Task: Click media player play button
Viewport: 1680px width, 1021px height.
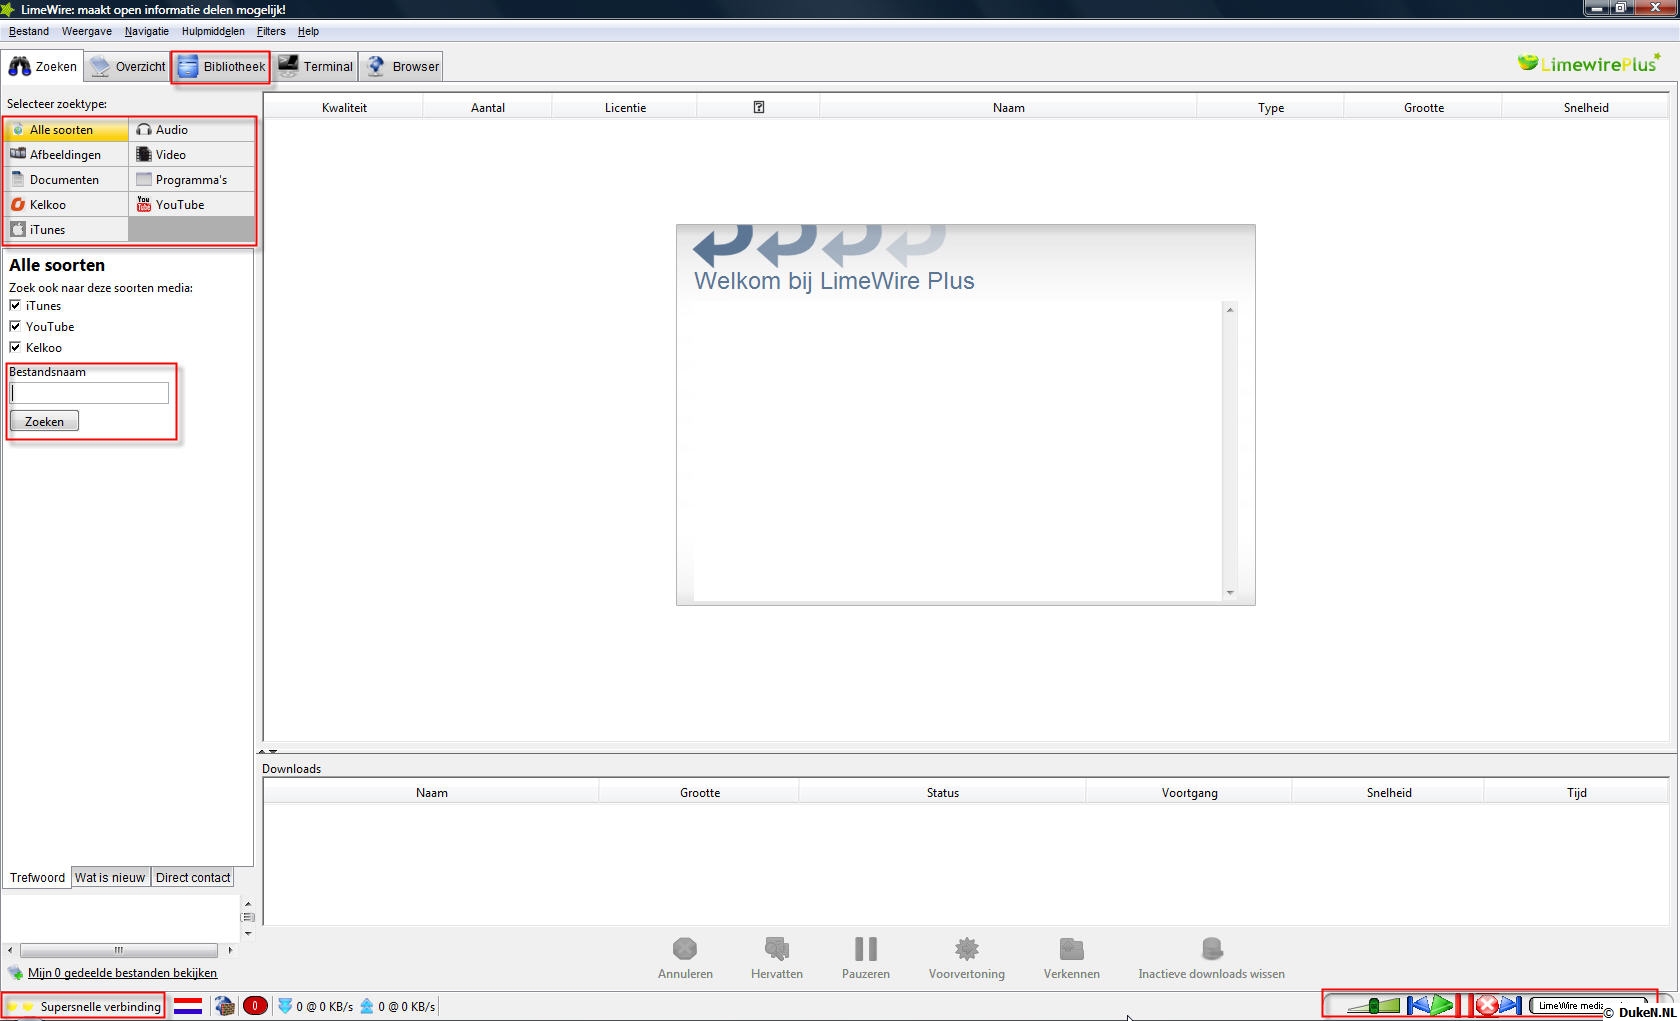Action: click(x=1442, y=1005)
